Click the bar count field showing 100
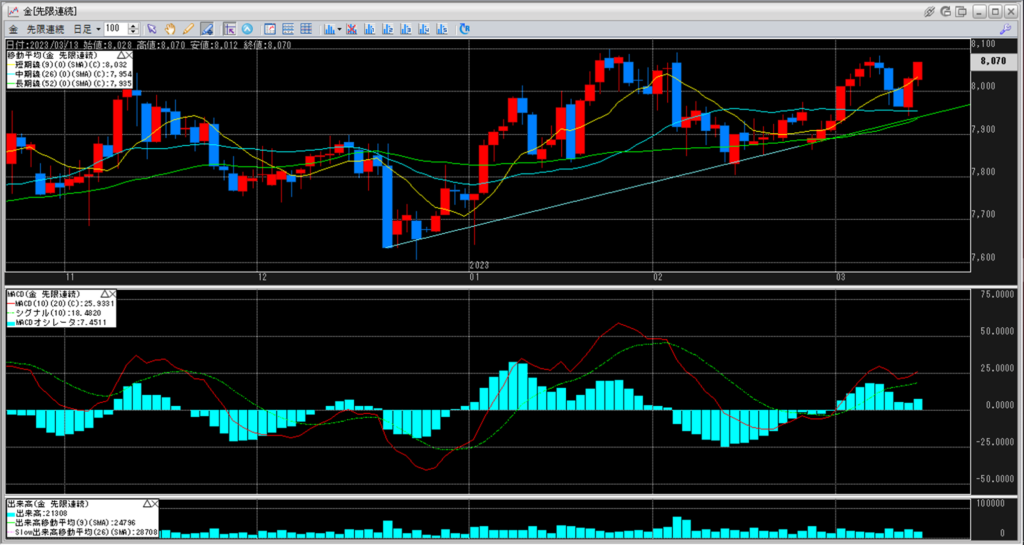Image resolution: width=1024 pixels, height=545 pixels. pyautogui.click(x=115, y=29)
